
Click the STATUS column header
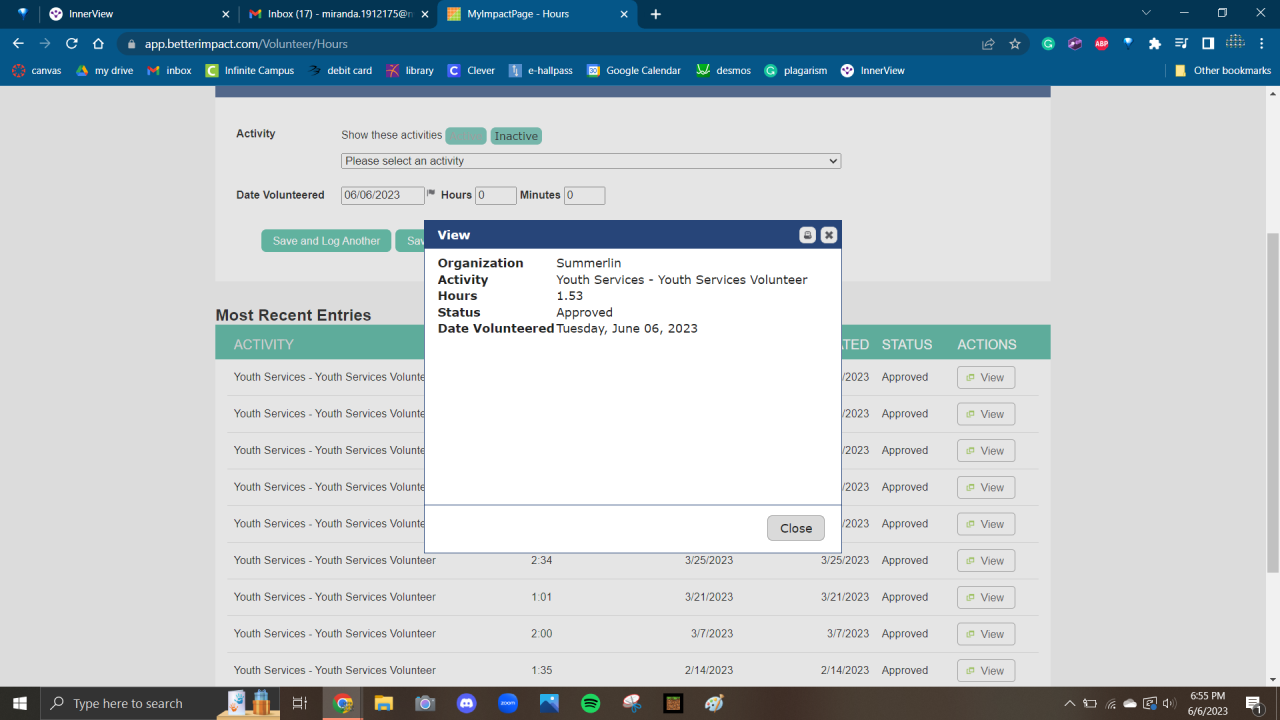907,344
